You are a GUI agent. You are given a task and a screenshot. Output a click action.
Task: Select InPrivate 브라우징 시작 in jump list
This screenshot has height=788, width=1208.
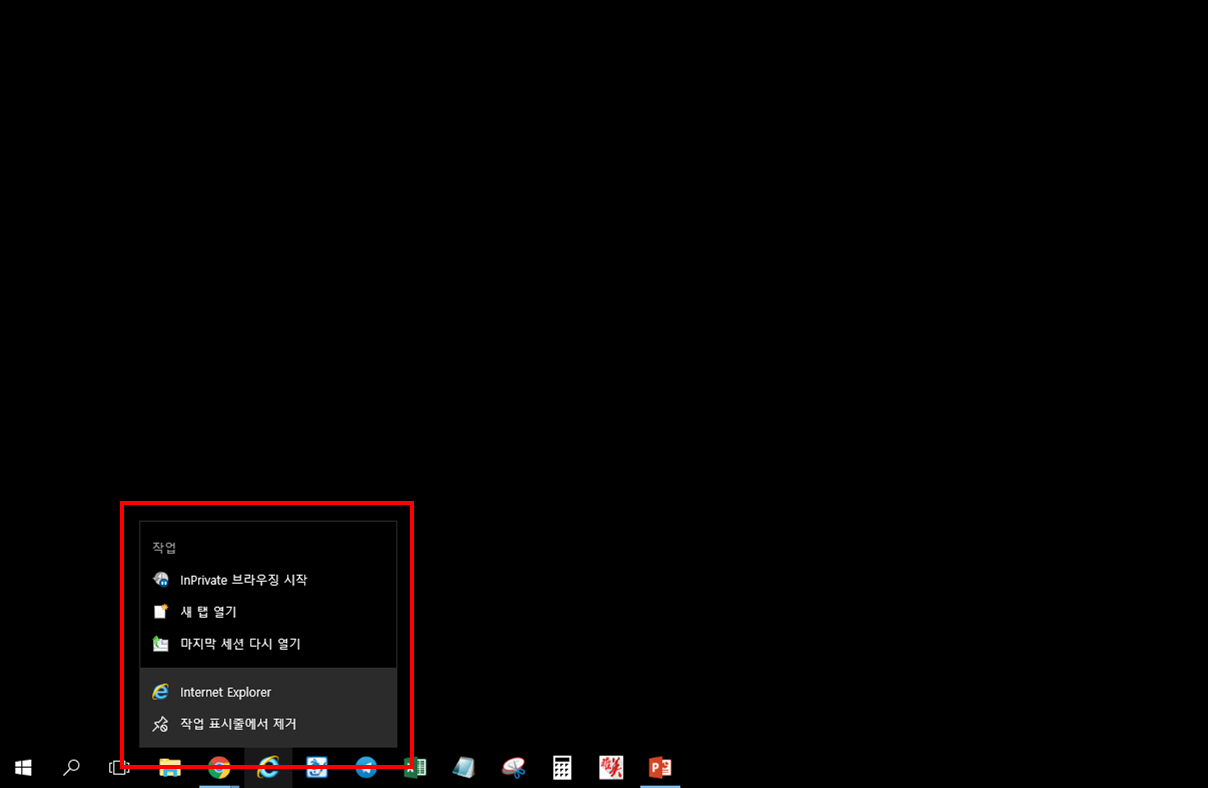click(268, 580)
